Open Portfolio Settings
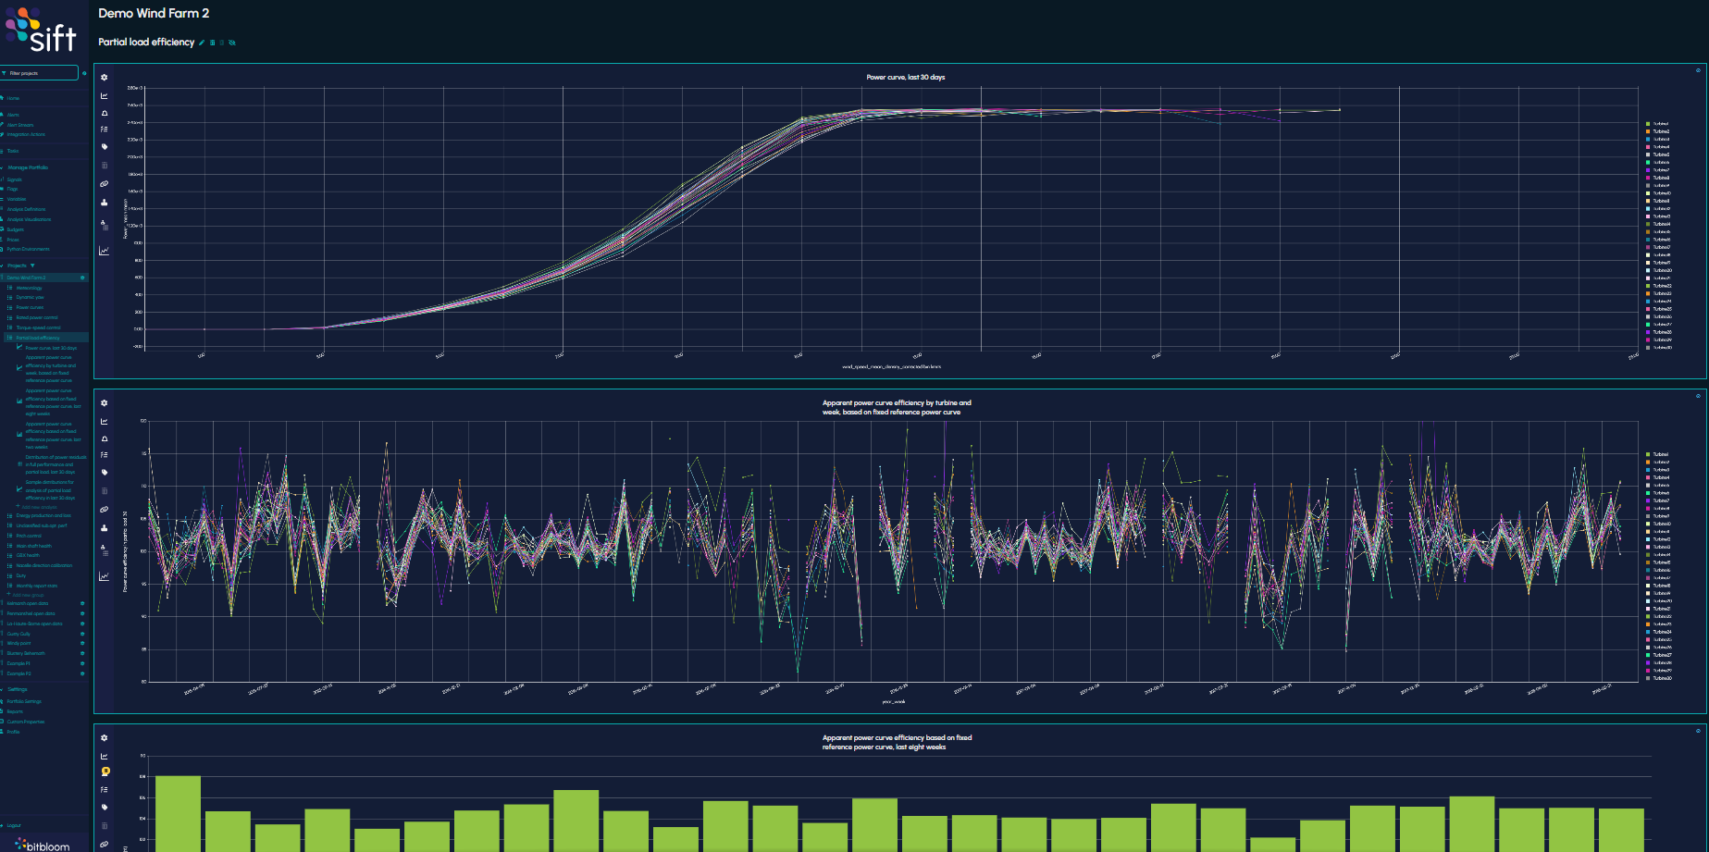Viewport: 1709px width, 852px height. pos(24,702)
